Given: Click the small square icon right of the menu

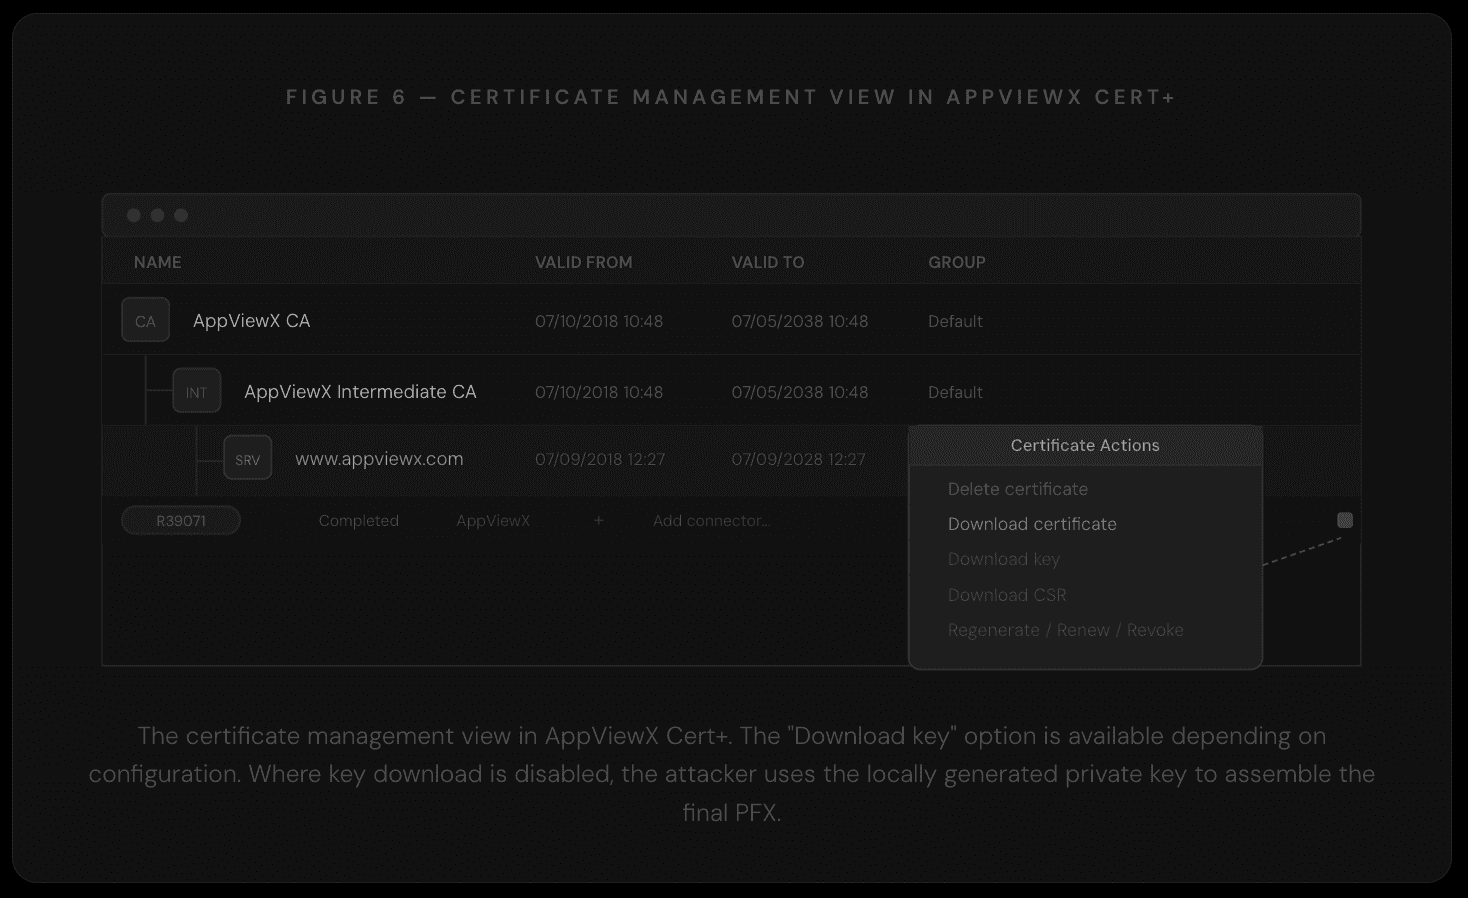Looking at the screenshot, I should click(x=1345, y=520).
